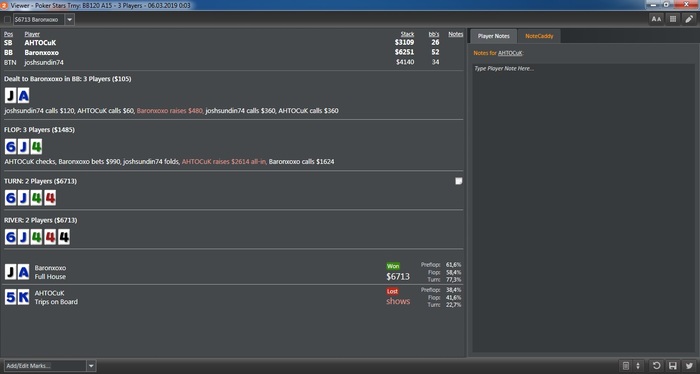The image size is (700, 374).
Task: Click the red Lost badge
Action: pyautogui.click(x=392, y=291)
